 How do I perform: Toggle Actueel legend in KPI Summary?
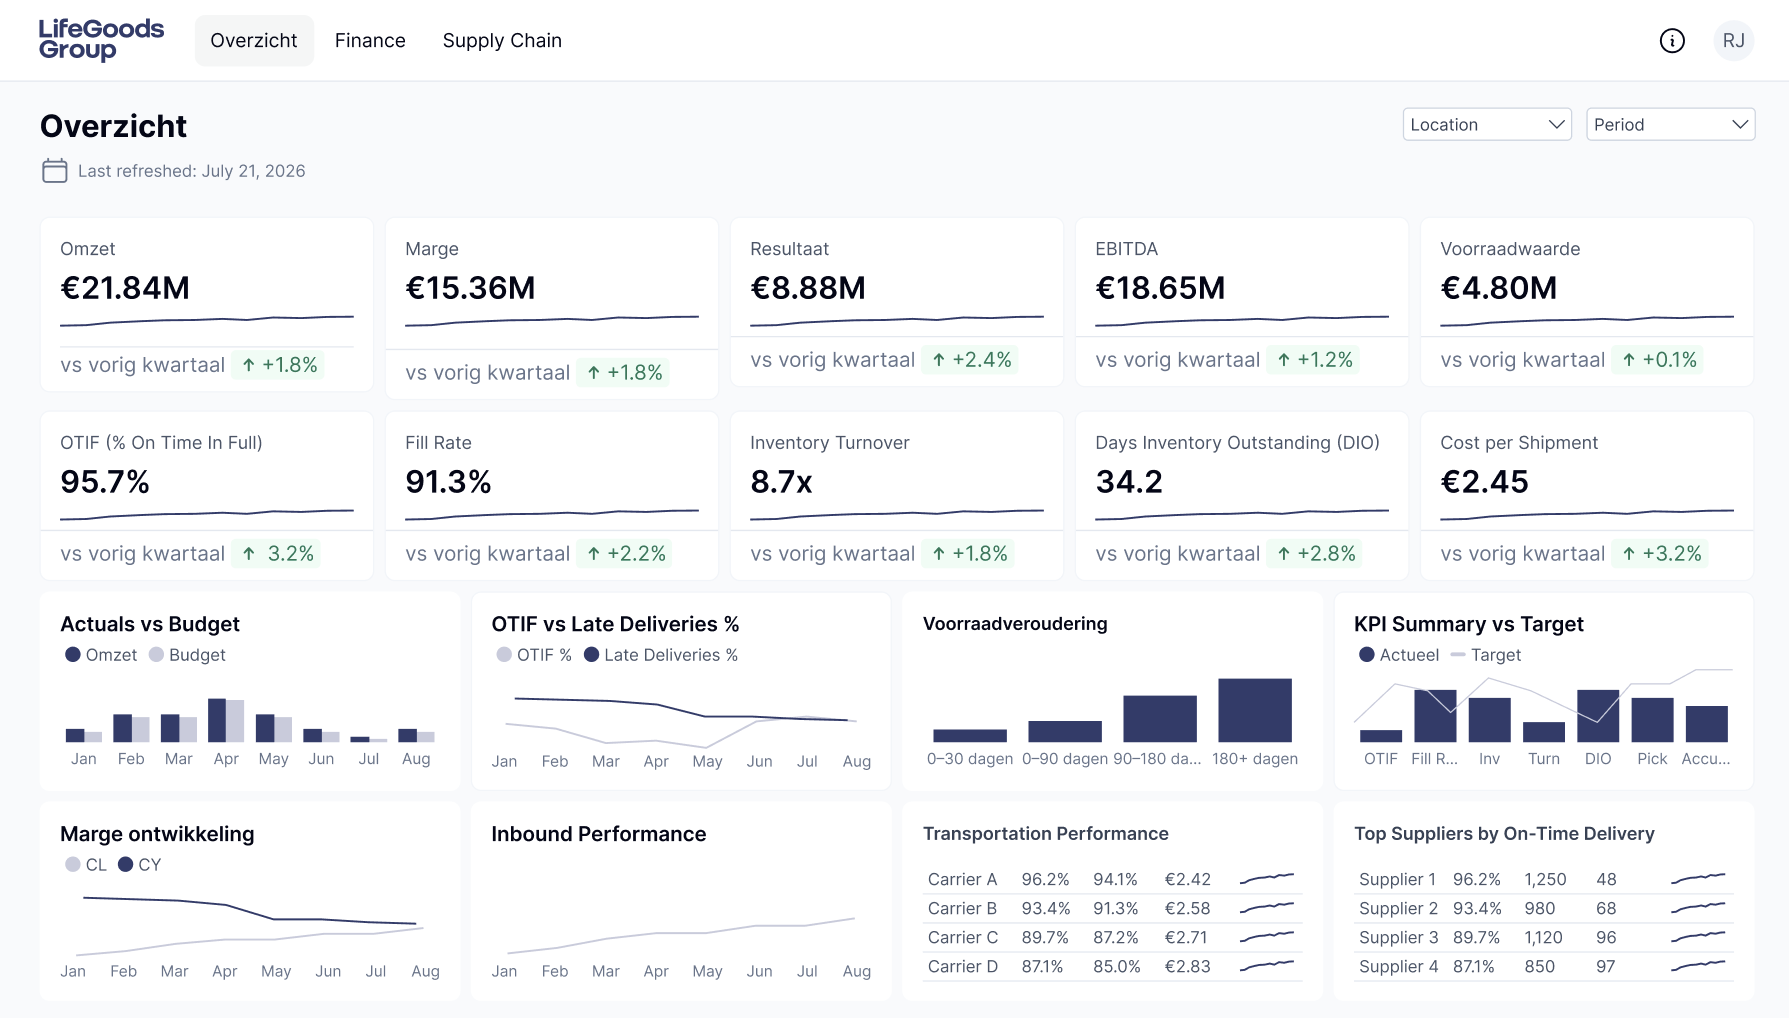click(x=1399, y=655)
